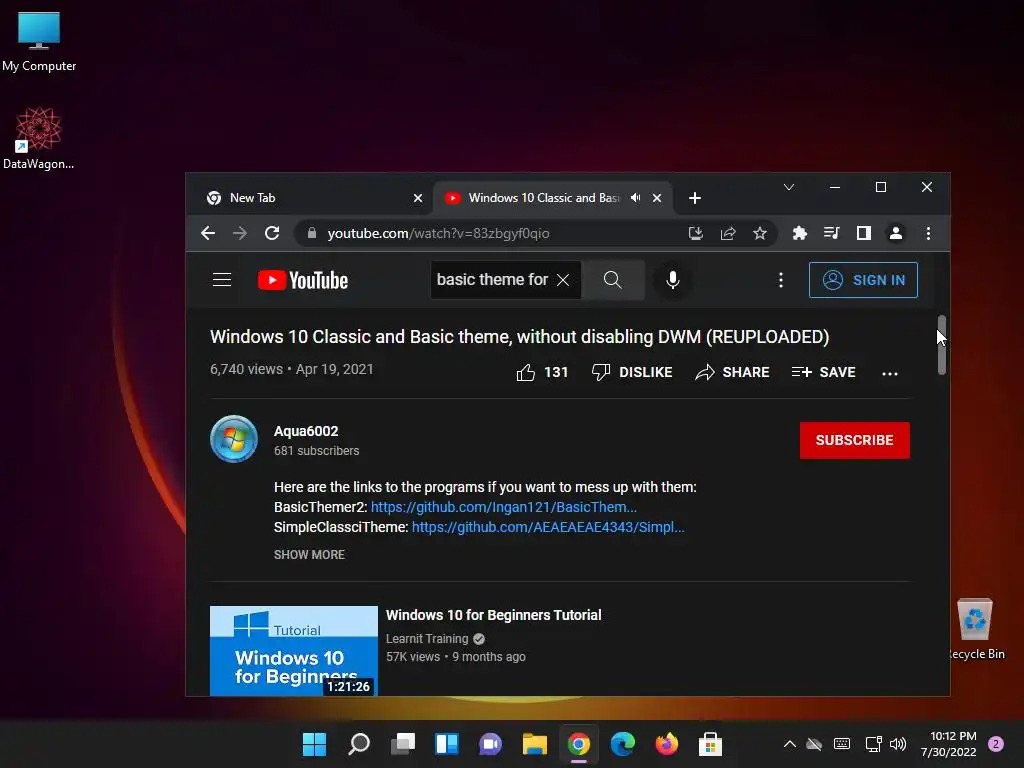Open Chrome three-dot menu
This screenshot has height=768, width=1024.
[928, 233]
